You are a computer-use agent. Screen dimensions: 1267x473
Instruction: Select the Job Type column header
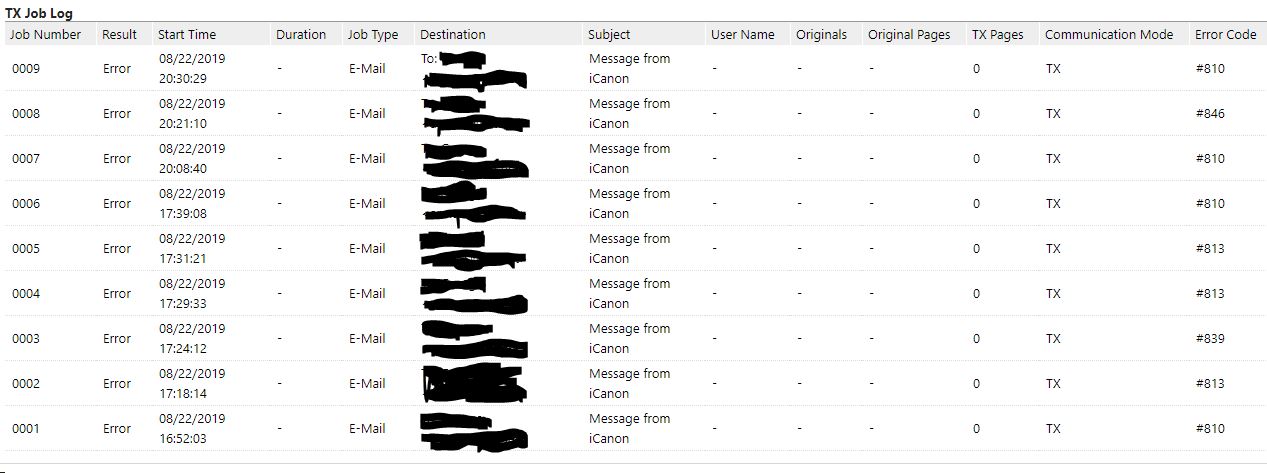[x=372, y=34]
